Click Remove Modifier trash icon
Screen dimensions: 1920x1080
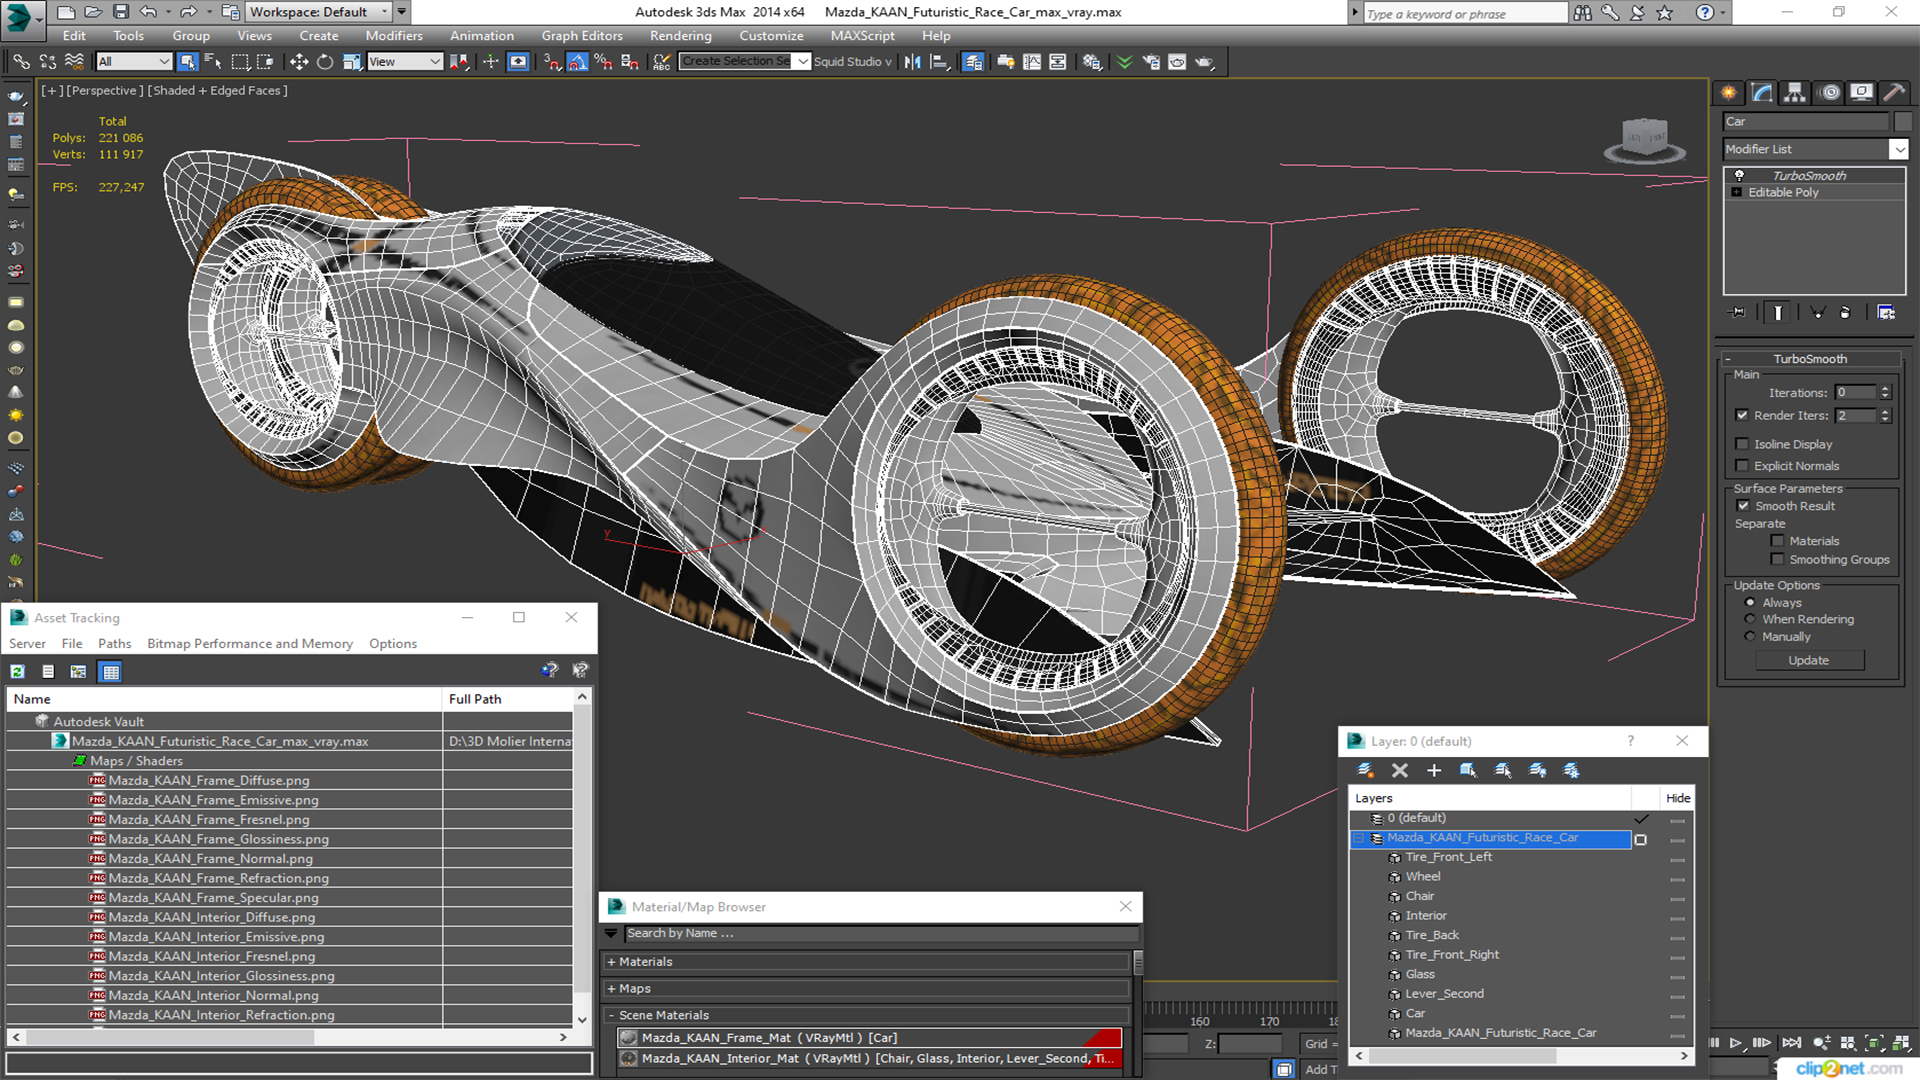(x=1845, y=312)
